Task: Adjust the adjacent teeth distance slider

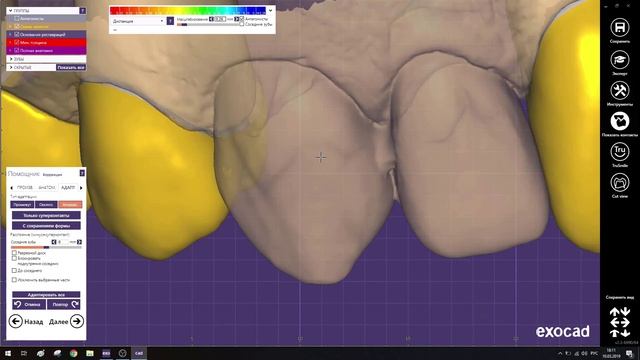Action: pos(46,247)
